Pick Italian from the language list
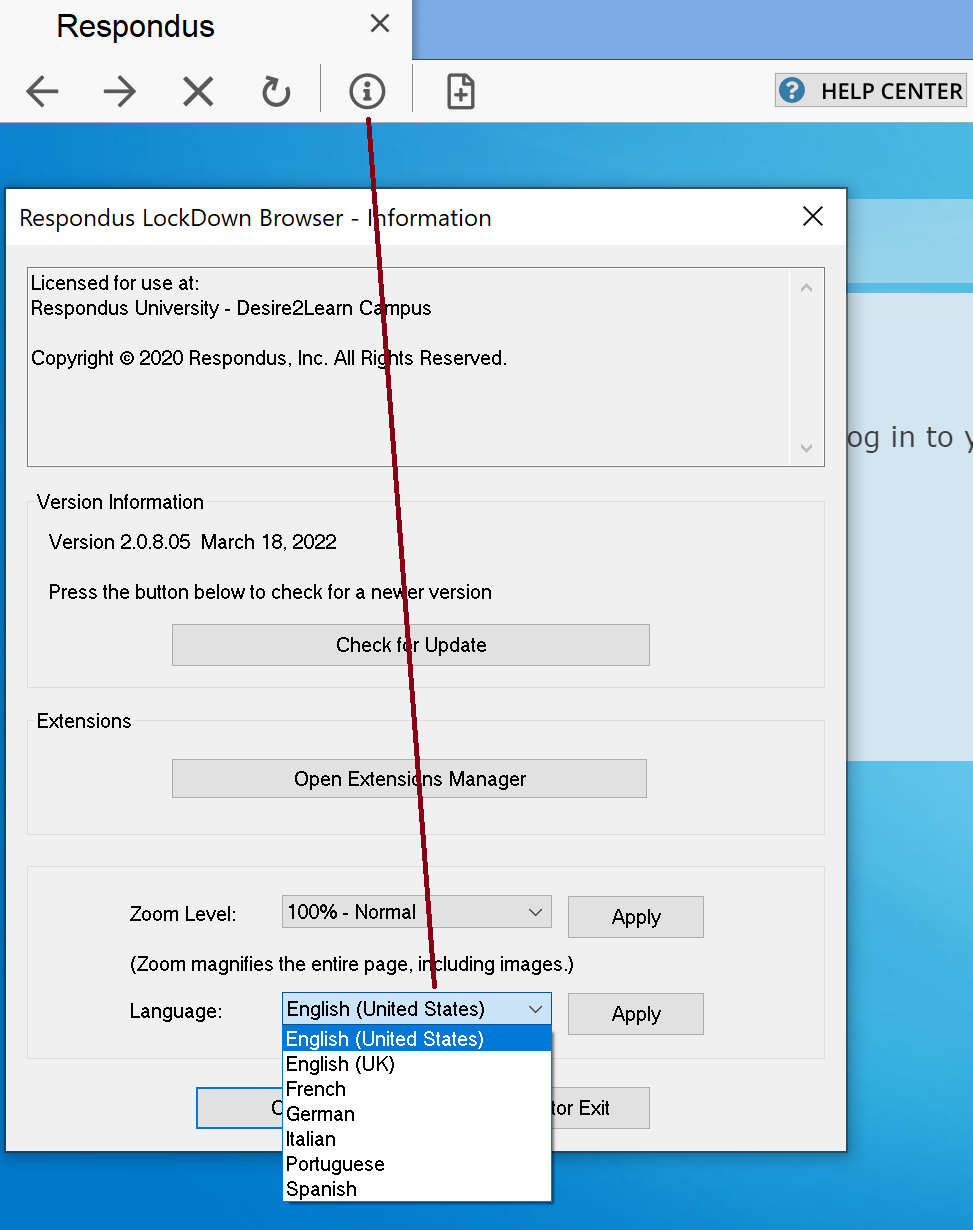 [x=417, y=1139]
